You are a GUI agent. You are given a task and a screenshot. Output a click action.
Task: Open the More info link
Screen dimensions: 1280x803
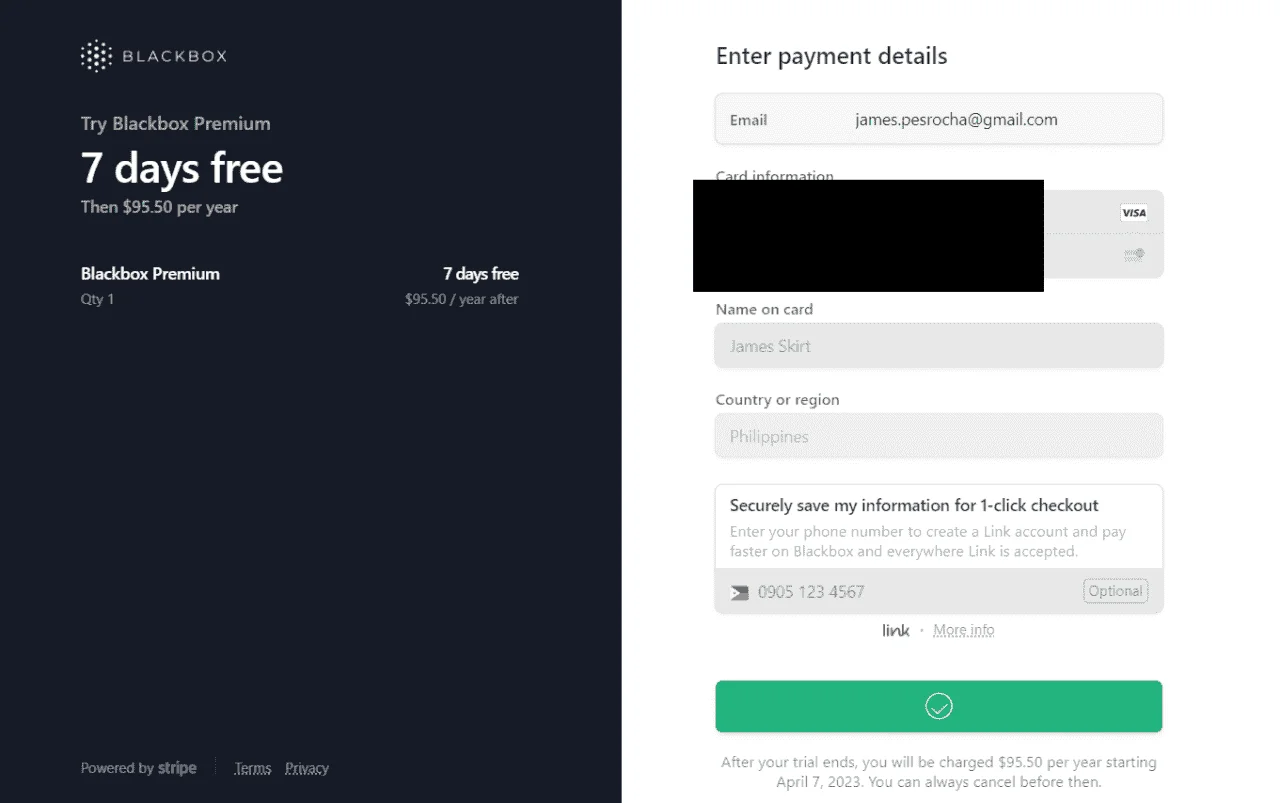point(964,630)
